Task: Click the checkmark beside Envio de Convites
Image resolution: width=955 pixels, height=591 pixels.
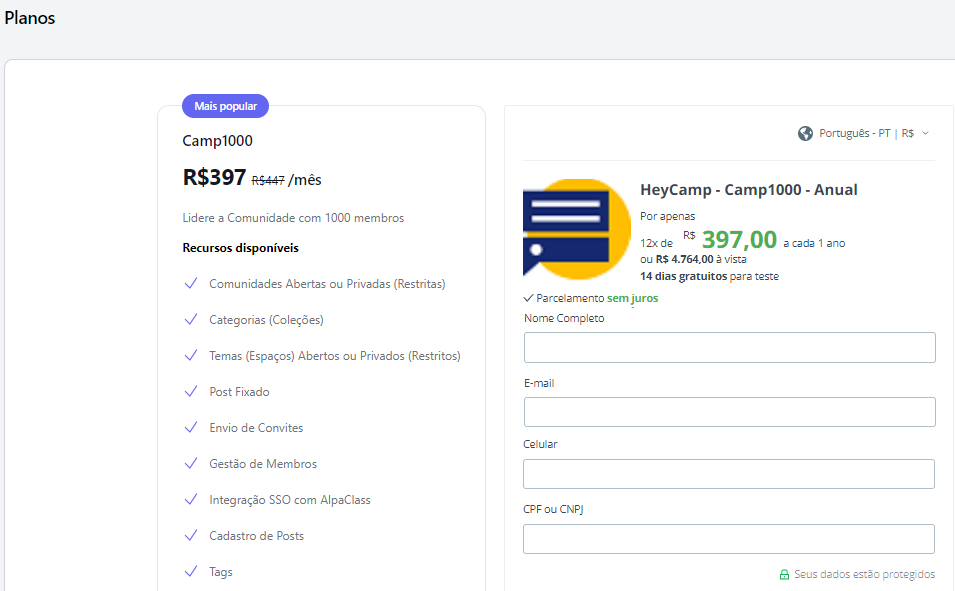Action: click(191, 427)
